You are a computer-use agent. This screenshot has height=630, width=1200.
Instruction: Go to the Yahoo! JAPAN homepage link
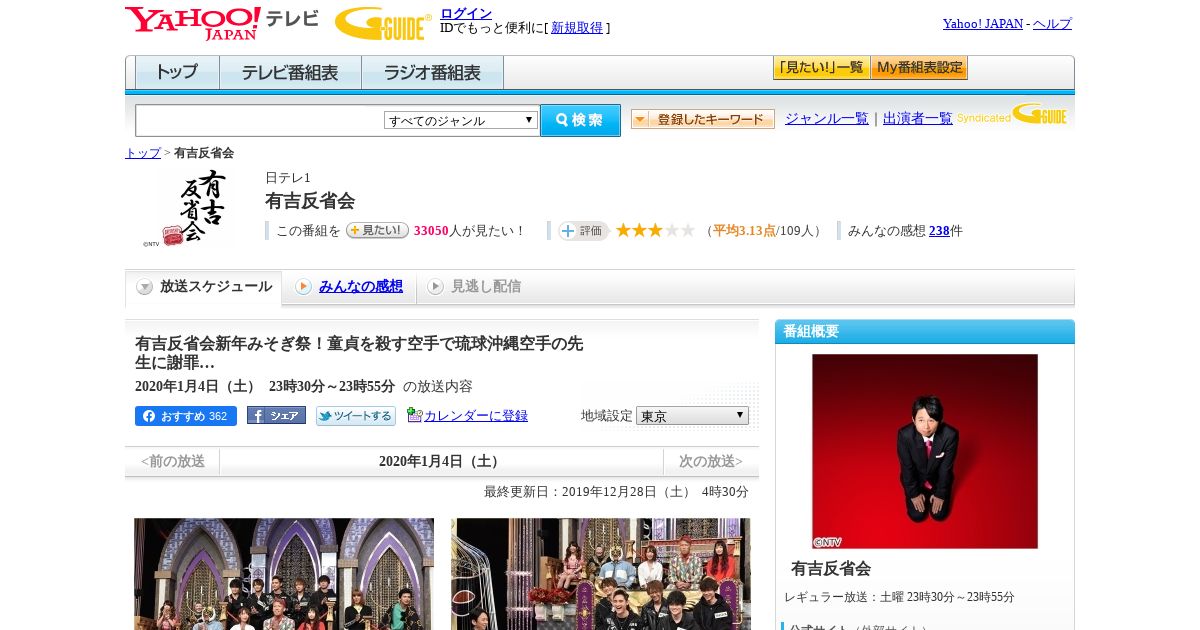[x=983, y=24]
